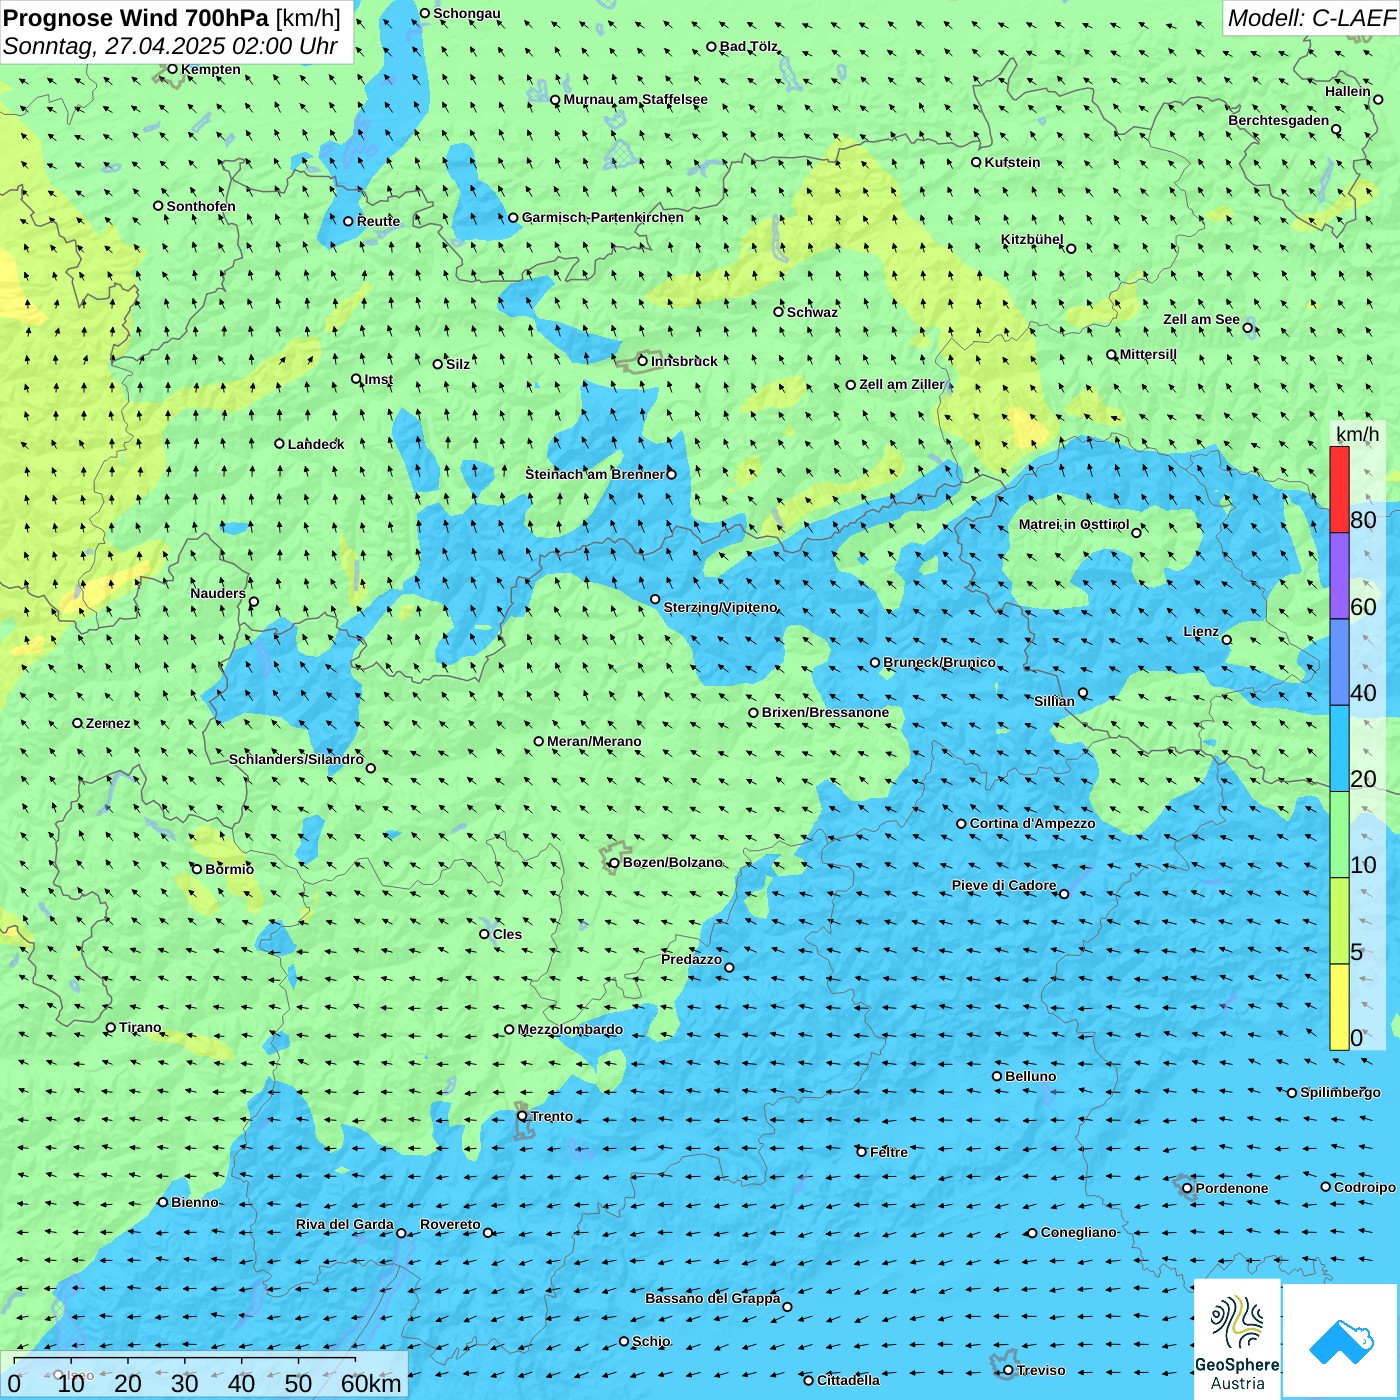Click the Bienno city label
This screenshot has height=1400, width=1400.
(194, 1202)
